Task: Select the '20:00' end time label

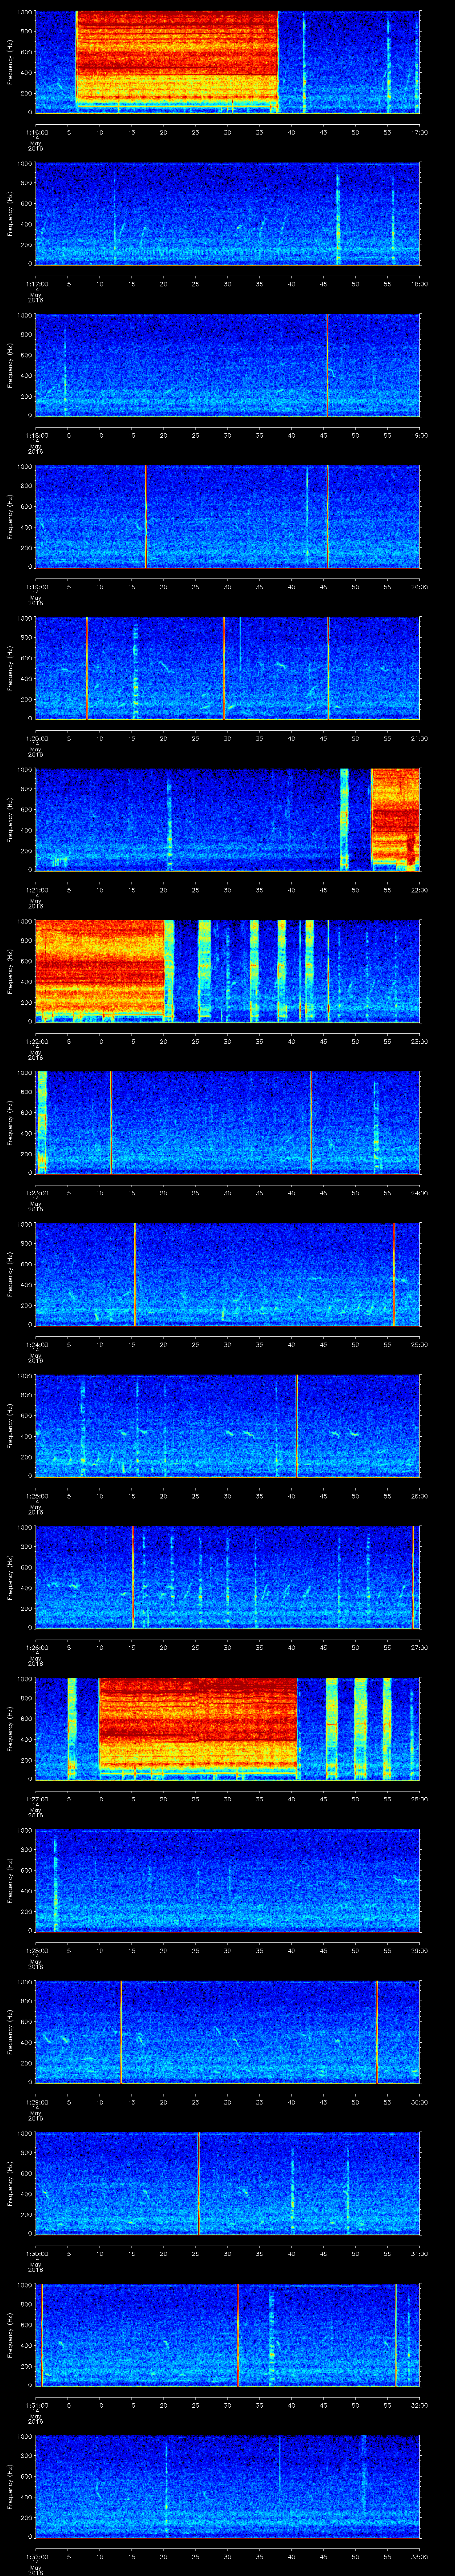Action: pyautogui.click(x=419, y=586)
